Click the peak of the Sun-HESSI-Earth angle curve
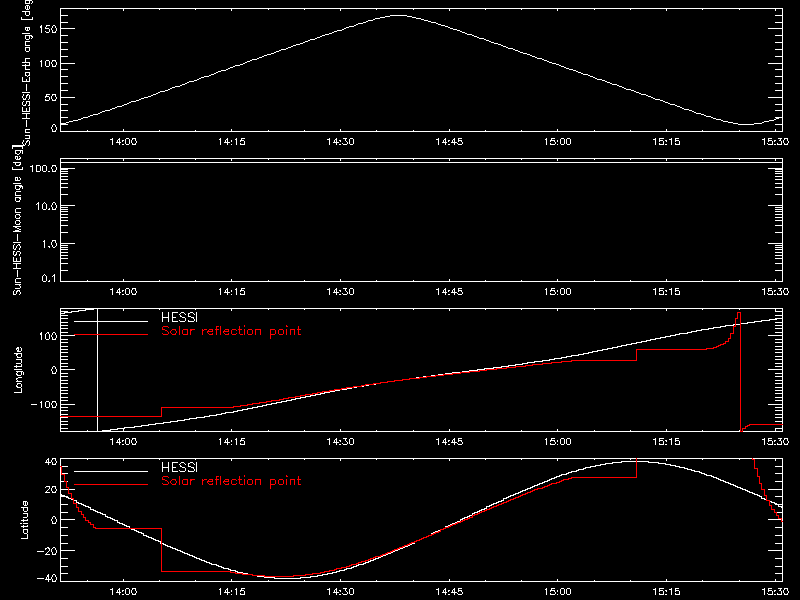This screenshot has height=600, width=800. tap(398, 16)
